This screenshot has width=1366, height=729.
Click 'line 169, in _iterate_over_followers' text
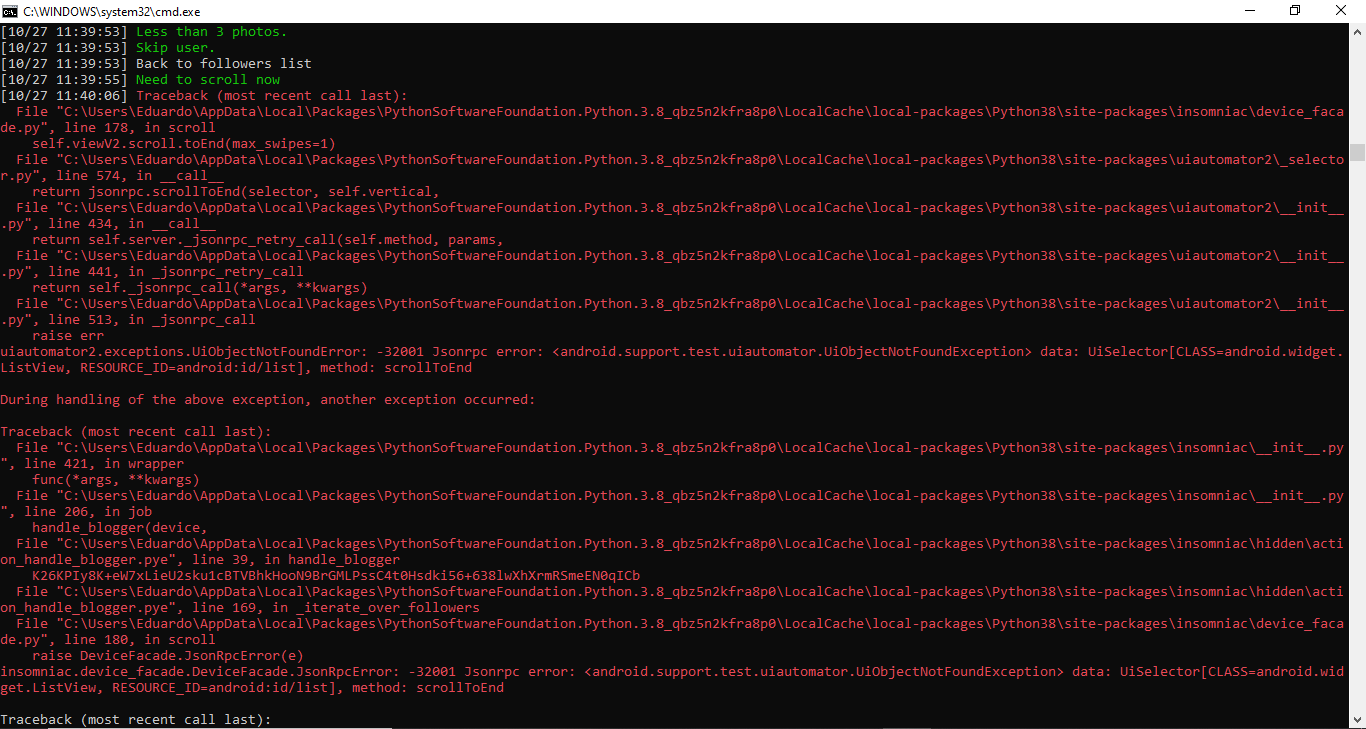336,608
